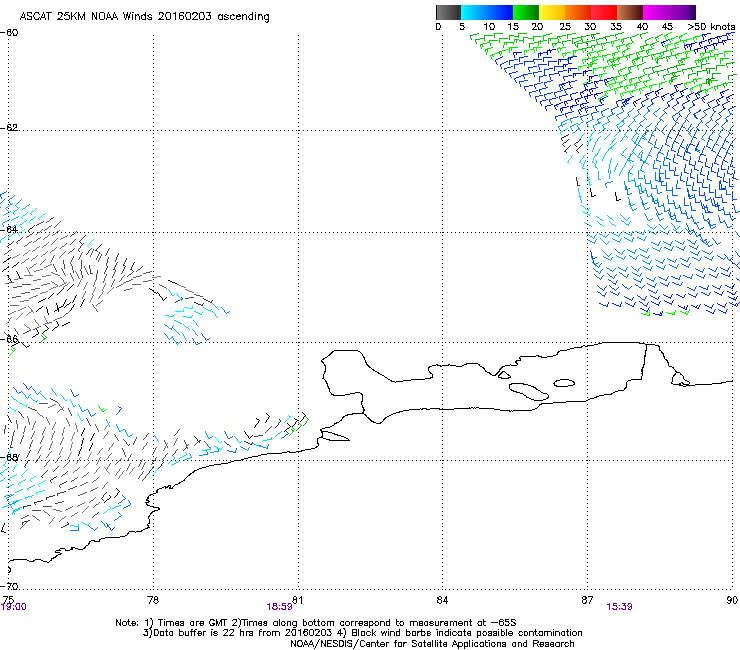Click the dark purple >50 knots legend swatch

click(691, 12)
